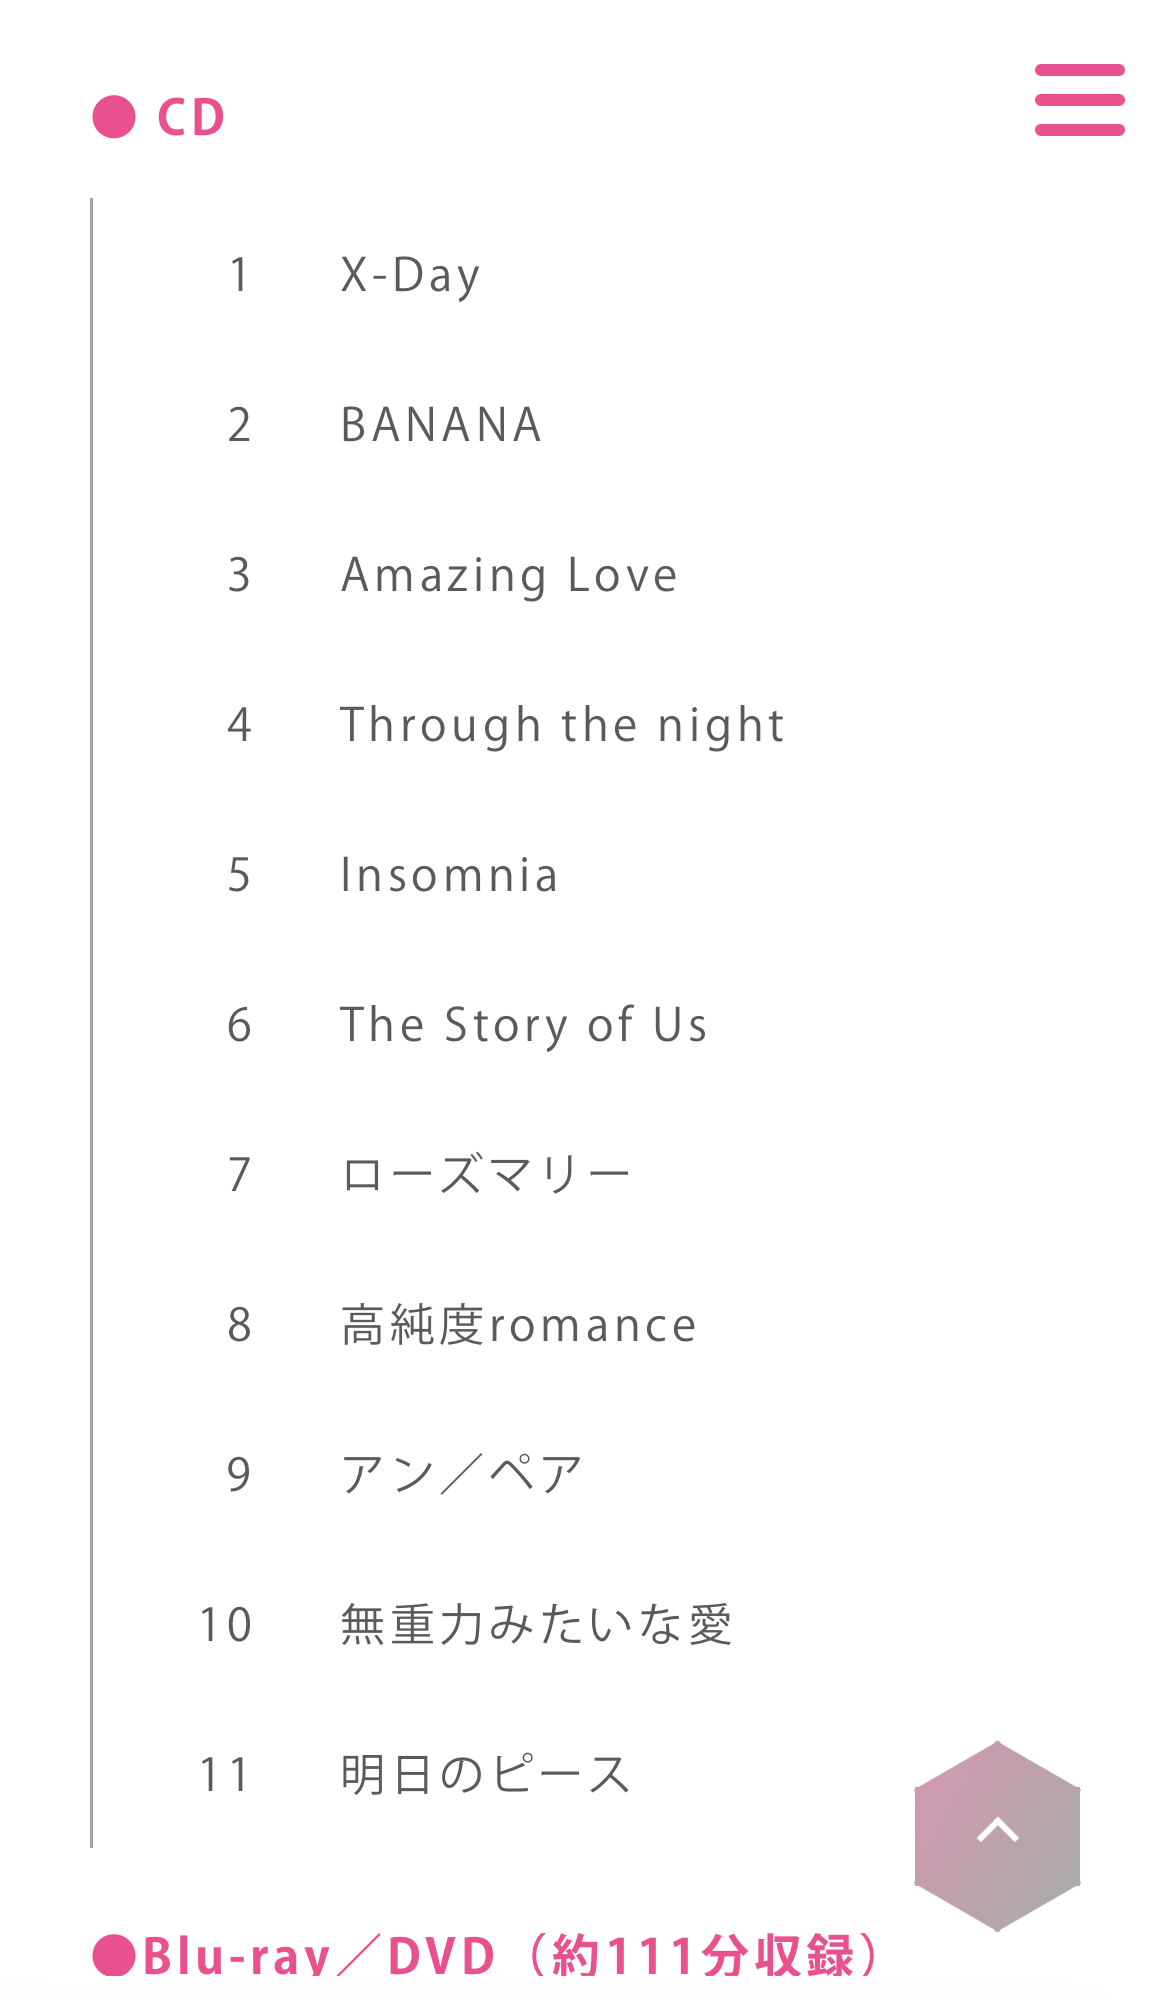Choose track Insomnia
Viewport: 1170px width, 2000px height.
click(449, 875)
